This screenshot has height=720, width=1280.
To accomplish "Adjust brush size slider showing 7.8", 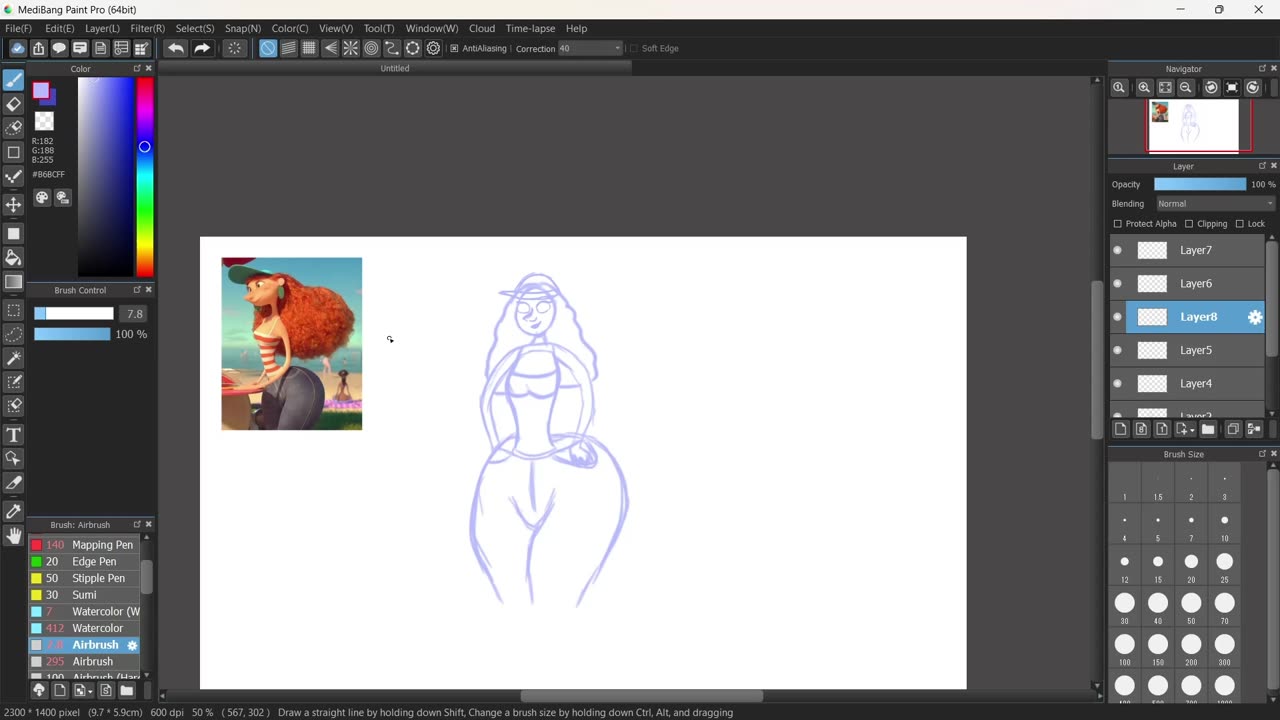I will coord(74,314).
